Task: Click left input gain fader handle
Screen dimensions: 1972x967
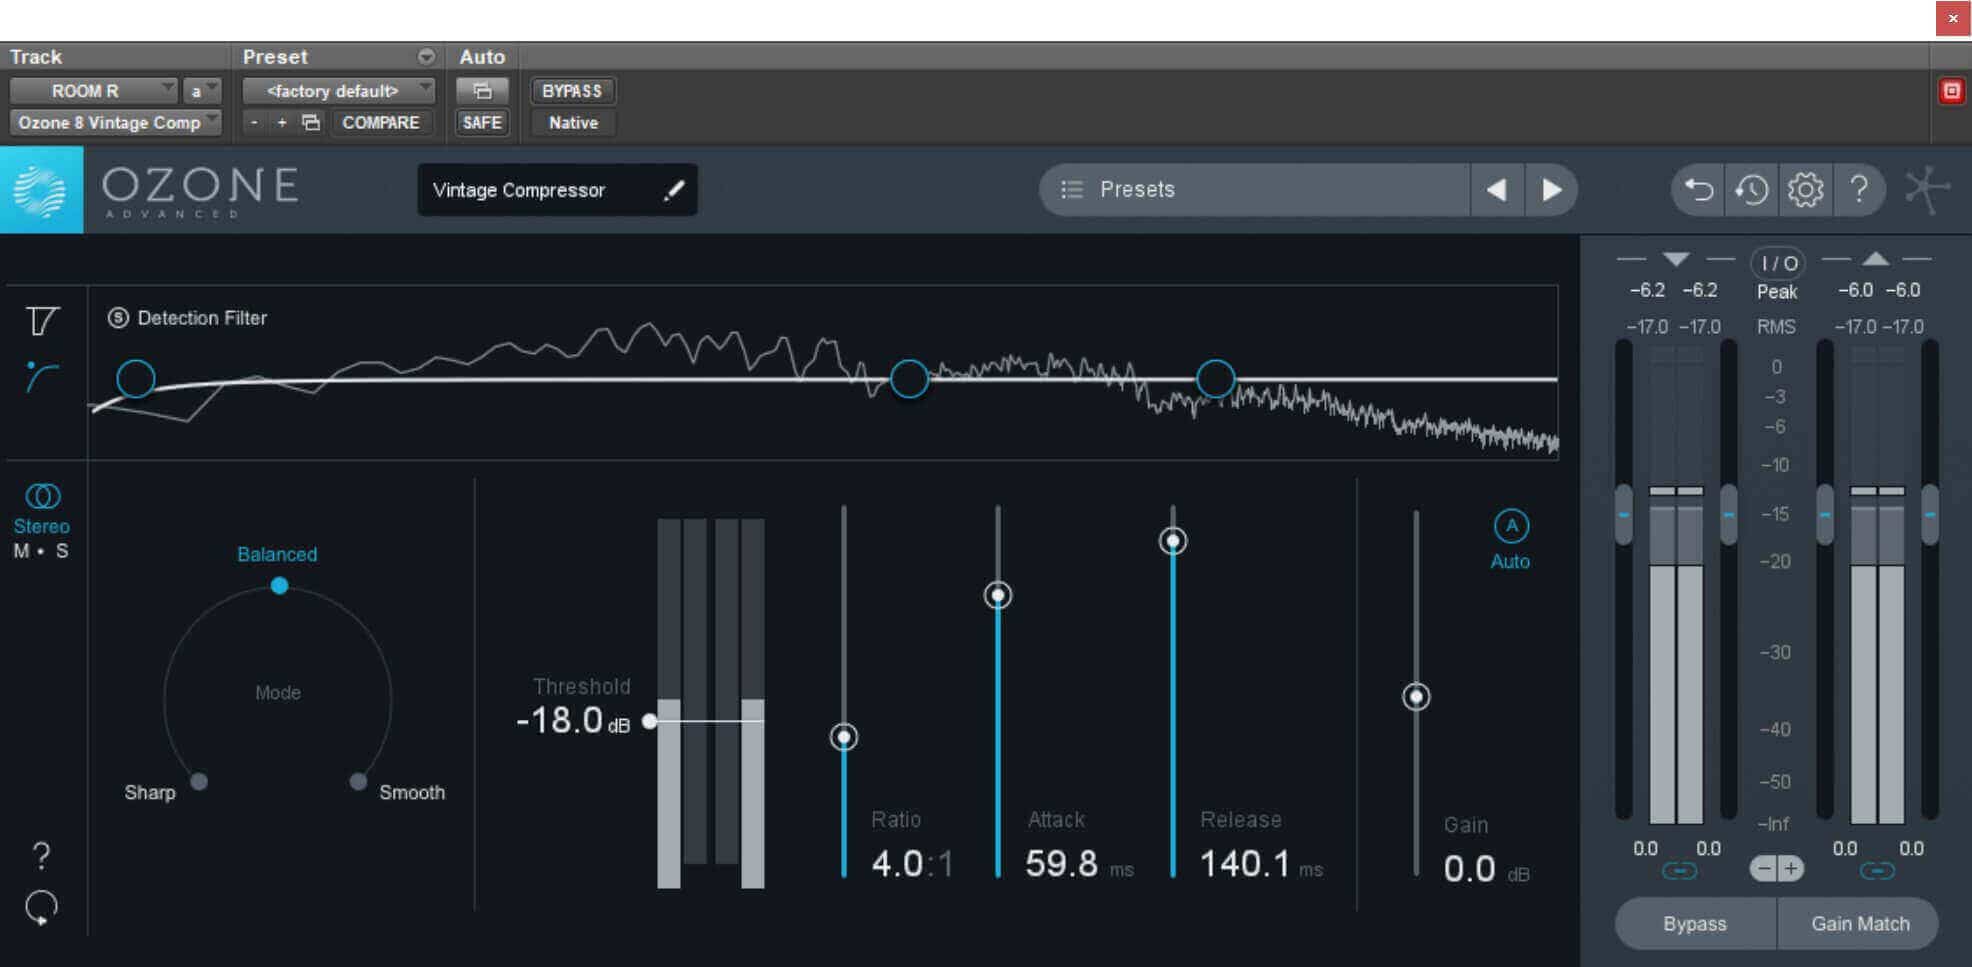Action: point(1624,514)
